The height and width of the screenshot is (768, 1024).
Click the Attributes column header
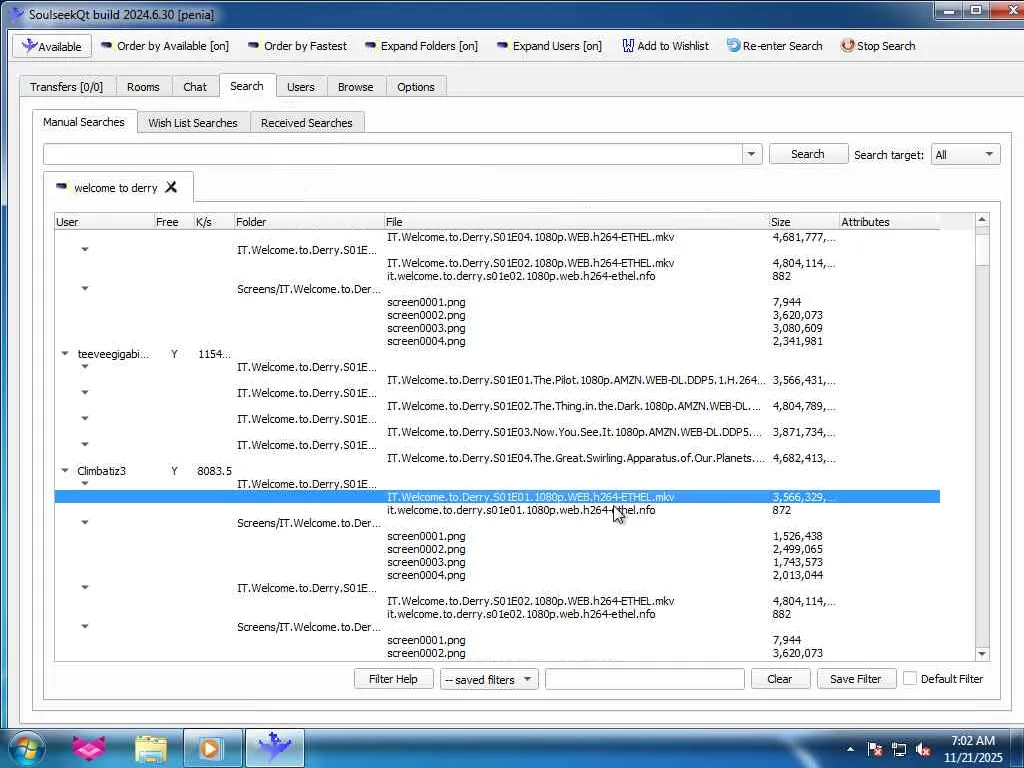click(889, 222)
